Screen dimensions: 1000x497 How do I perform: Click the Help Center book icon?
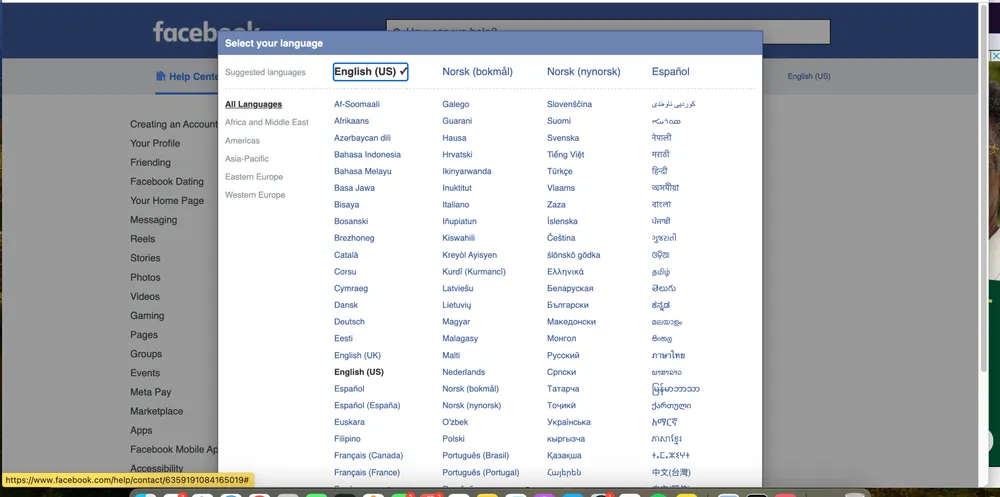[161, 76]
